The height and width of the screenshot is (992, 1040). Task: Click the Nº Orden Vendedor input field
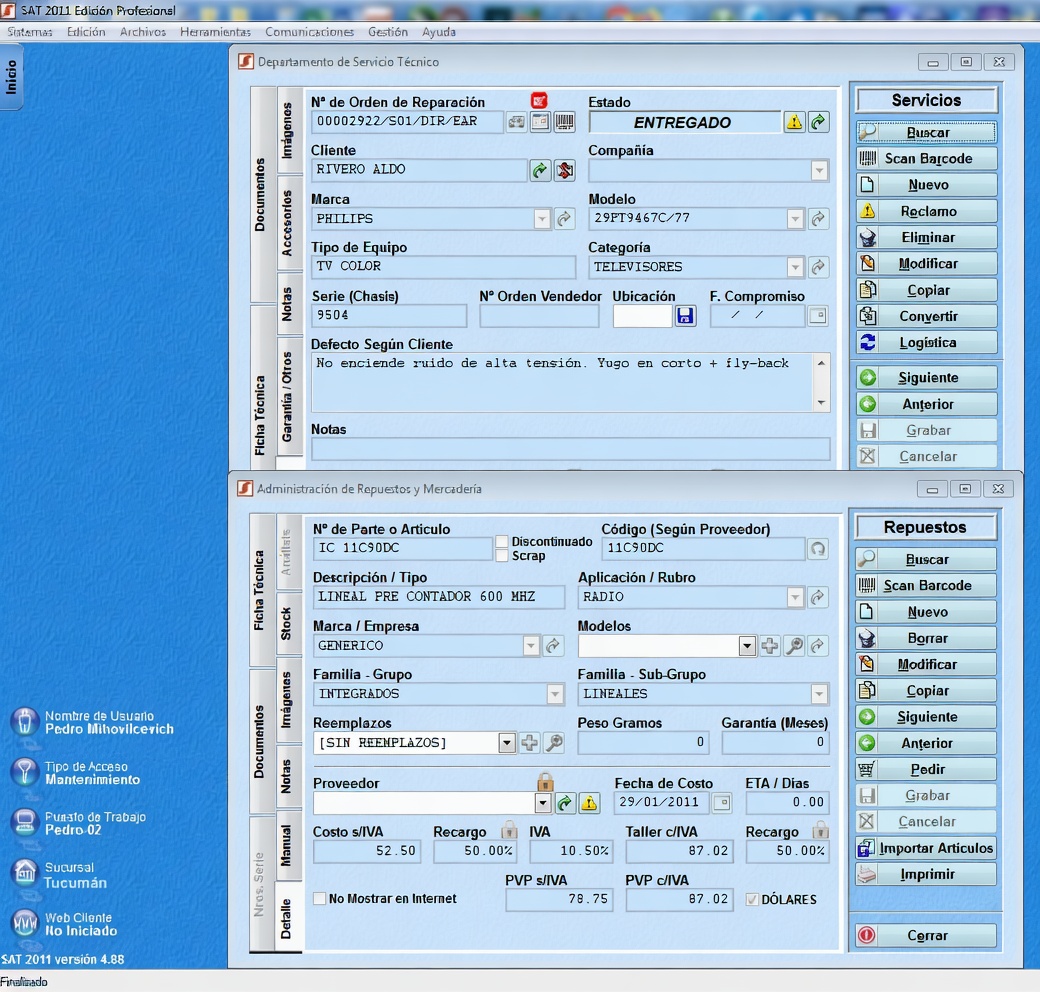[539, 316]
